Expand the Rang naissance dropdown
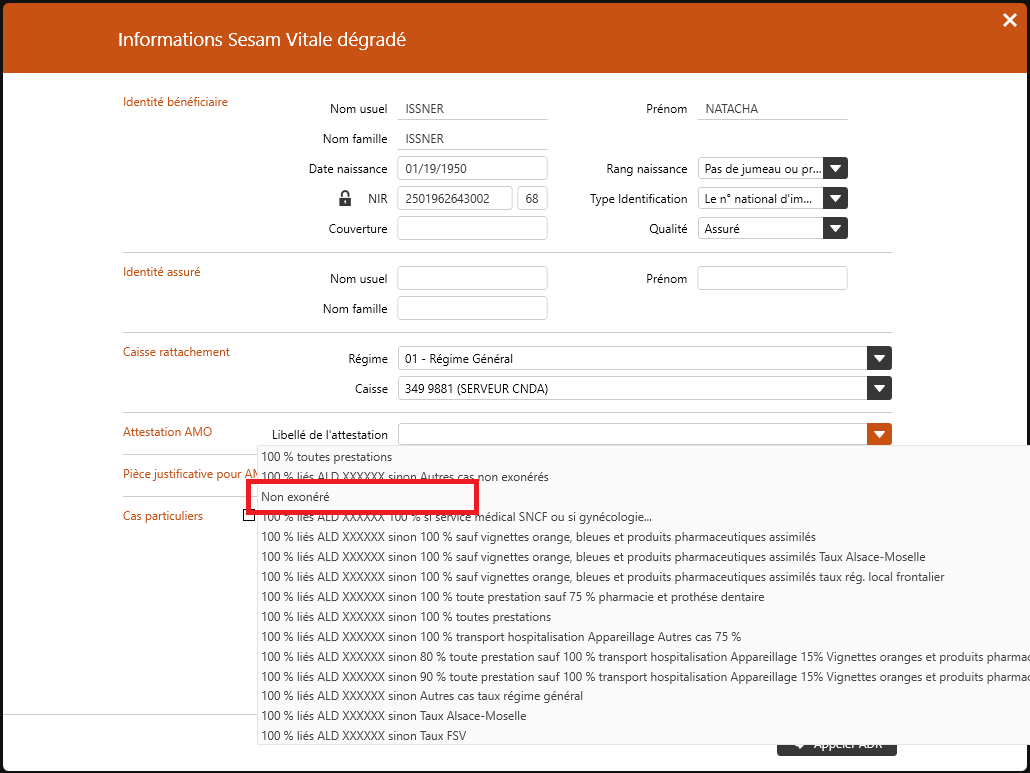1030x773 pixels. tap(835, 169)
